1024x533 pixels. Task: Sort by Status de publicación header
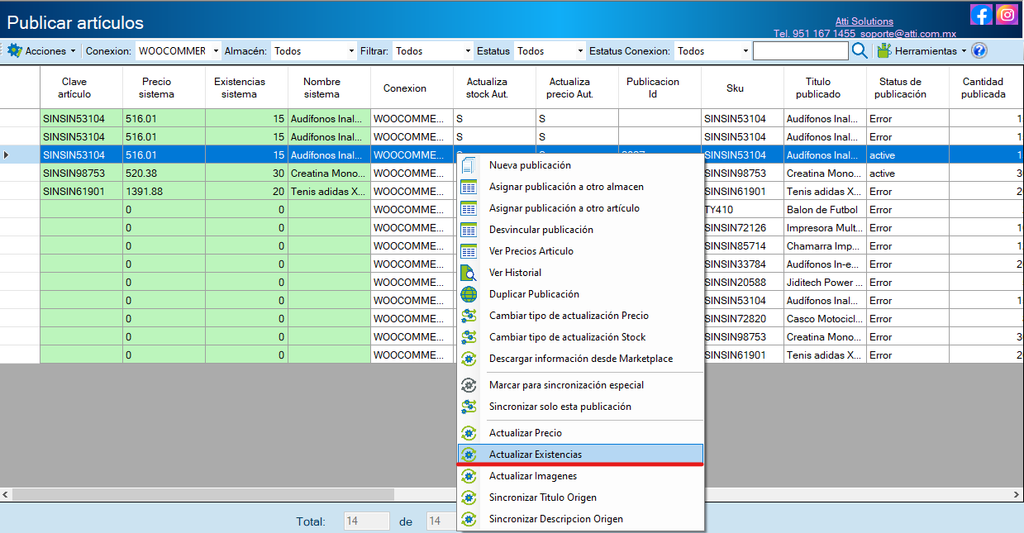pos(908,88)
